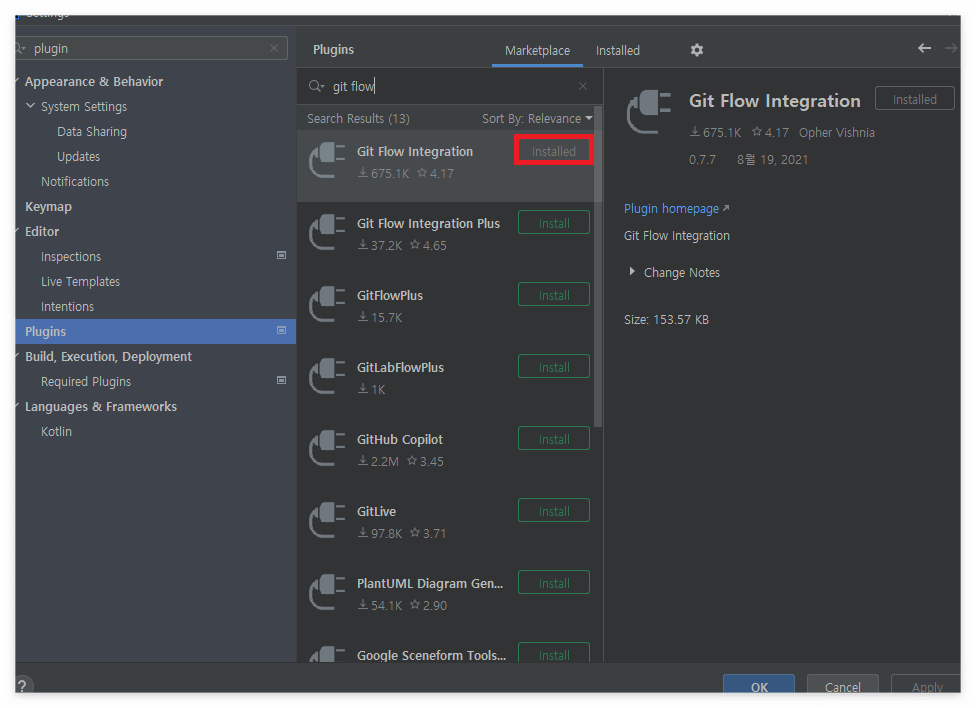Open the Sort By: Relevance dropdown
This screenshot has width=976, height=708.
(537, 118)
